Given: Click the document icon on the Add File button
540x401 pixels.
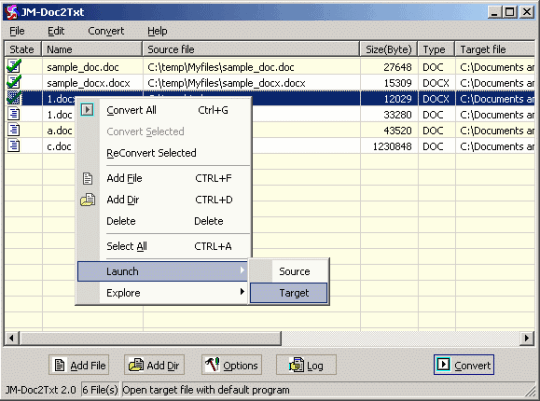Looking at the screenshot, I should click(60, 365).
